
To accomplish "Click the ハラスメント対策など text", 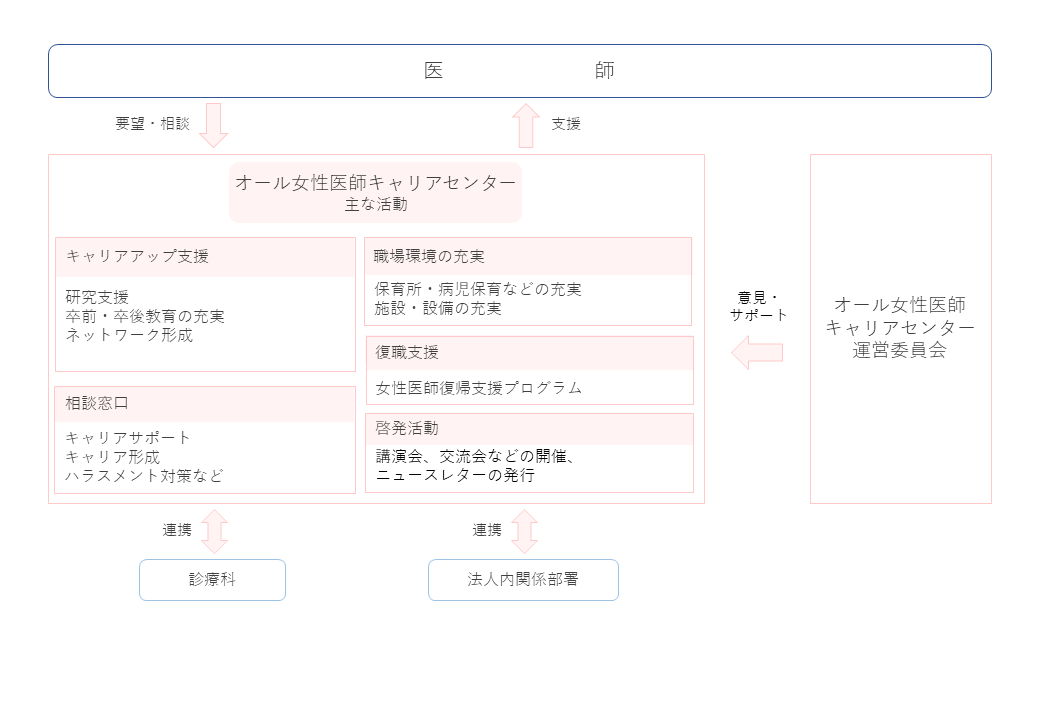I will pyautogui.click(x=144, y=476).
